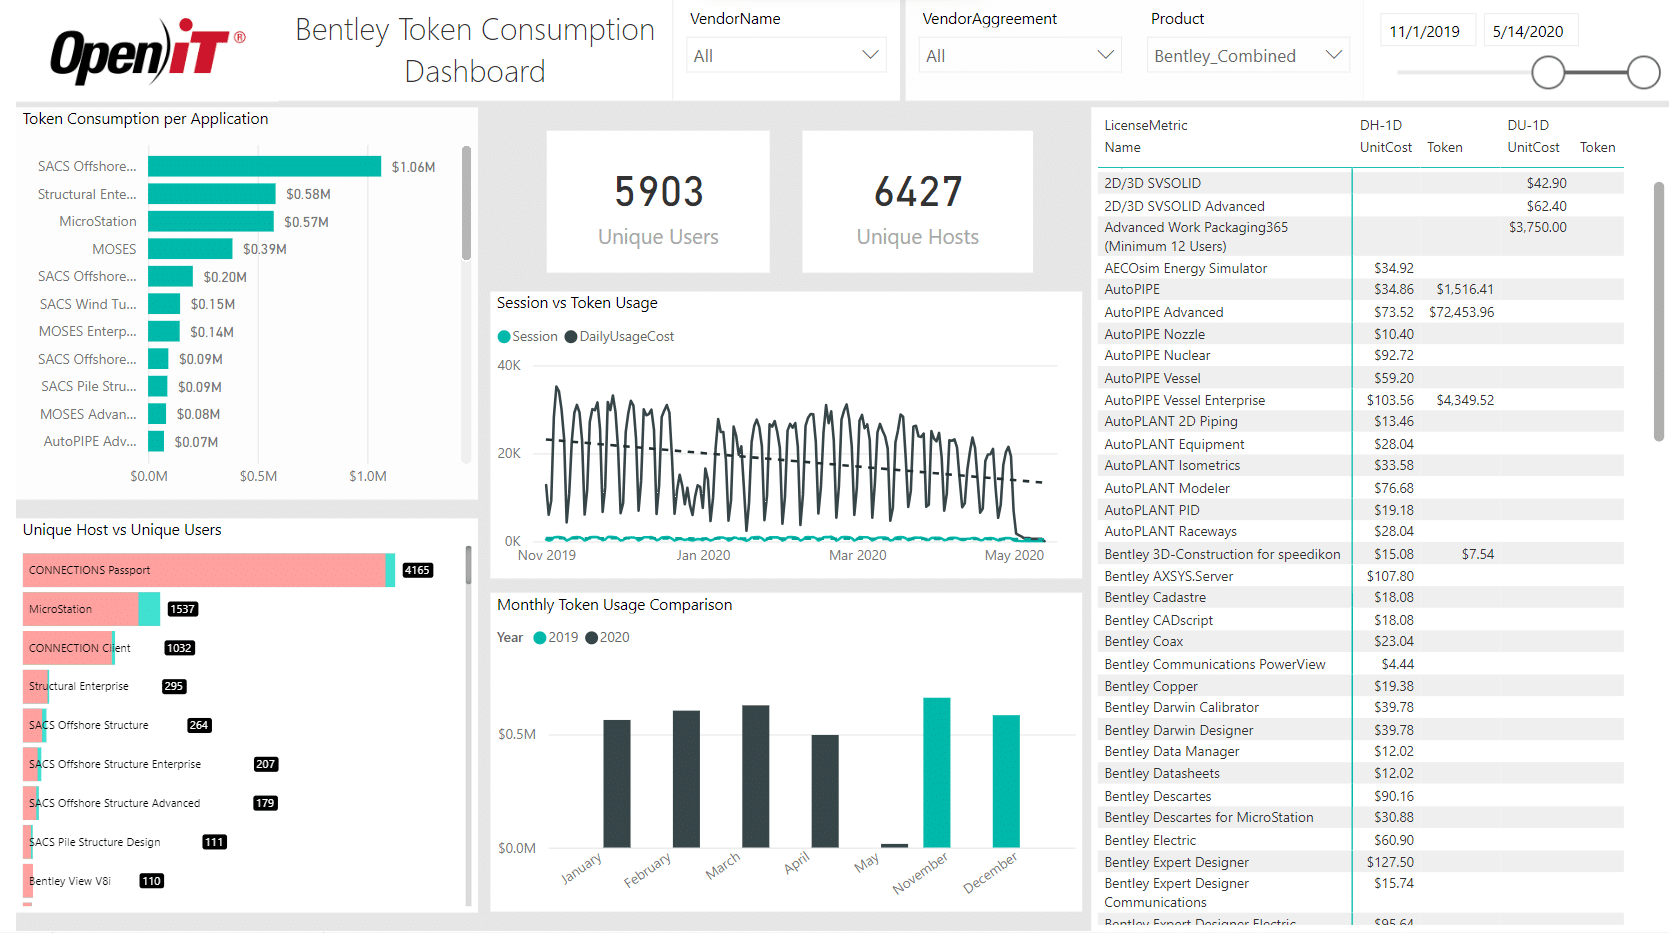
Task: Select the April 2020 bar
Action: [x=825, y=791]
